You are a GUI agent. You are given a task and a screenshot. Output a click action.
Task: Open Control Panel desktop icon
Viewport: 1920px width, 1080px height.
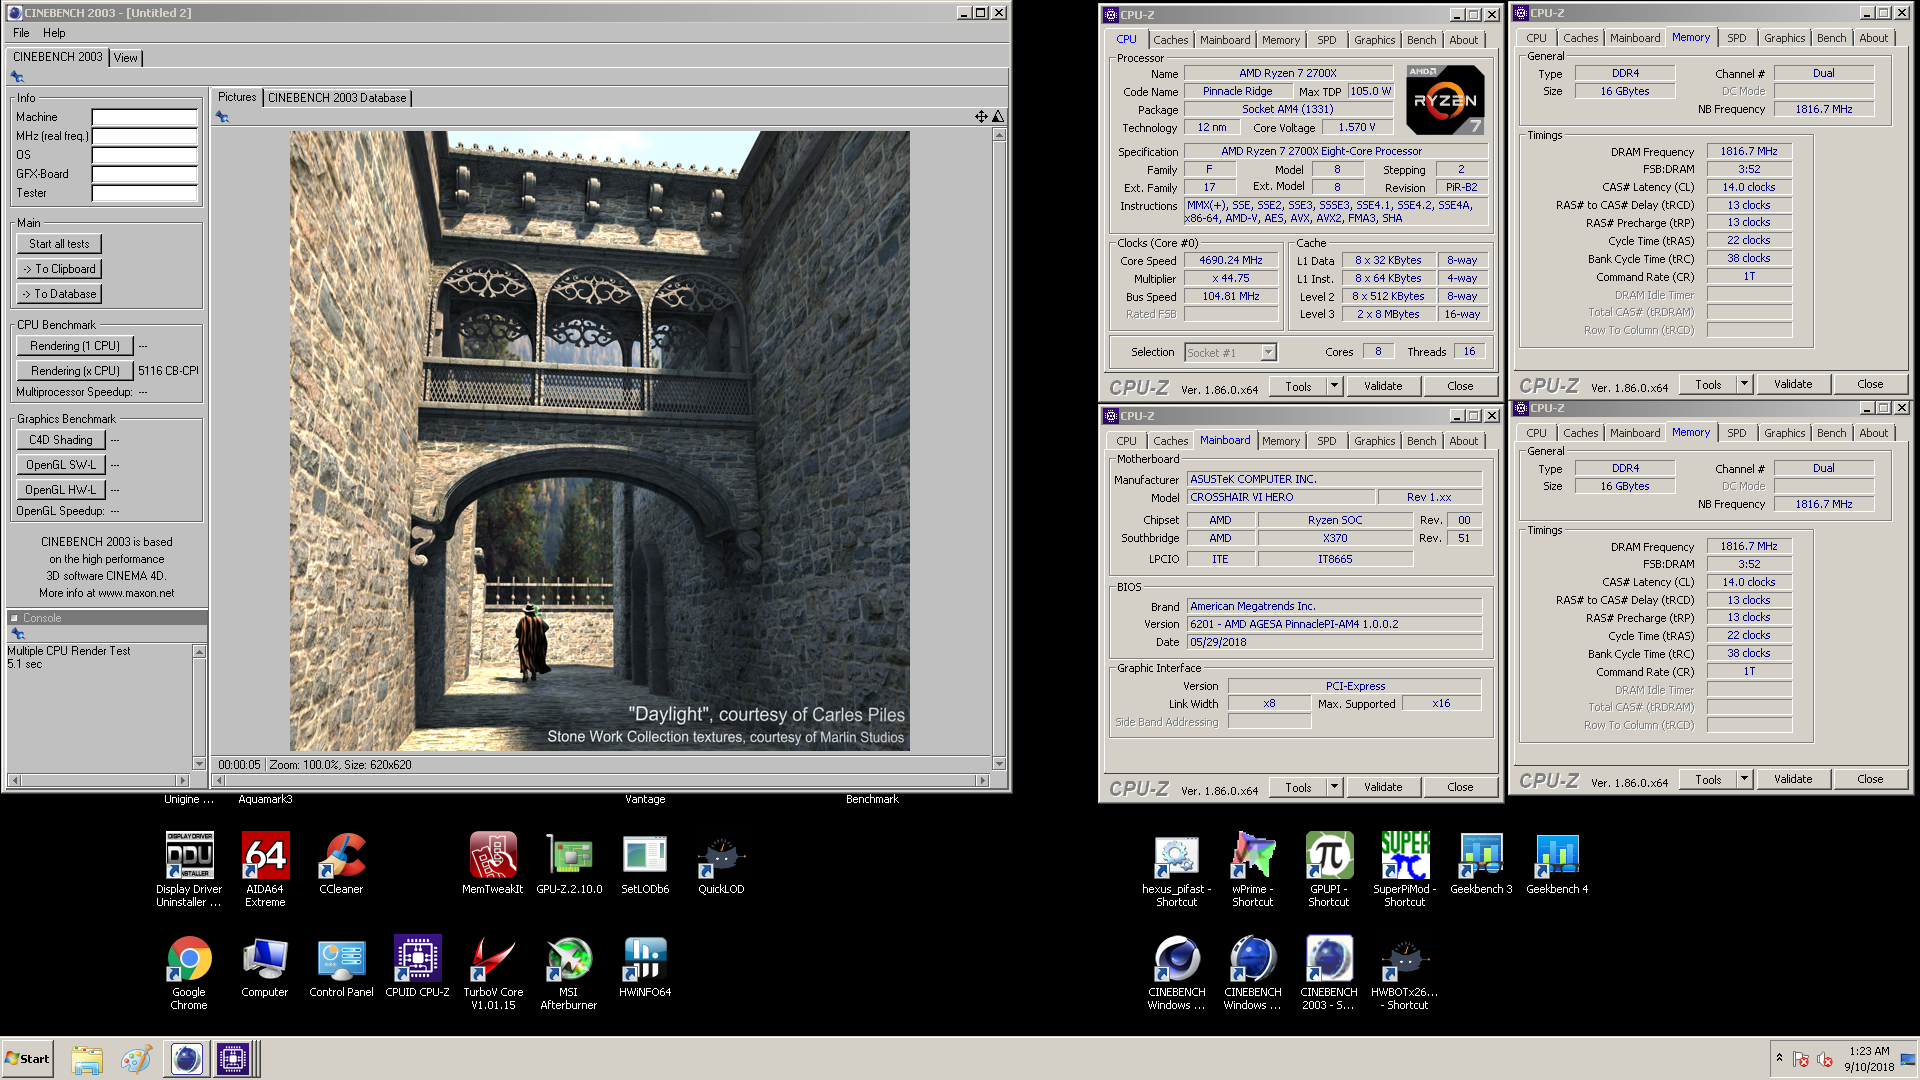coord(341,966)
